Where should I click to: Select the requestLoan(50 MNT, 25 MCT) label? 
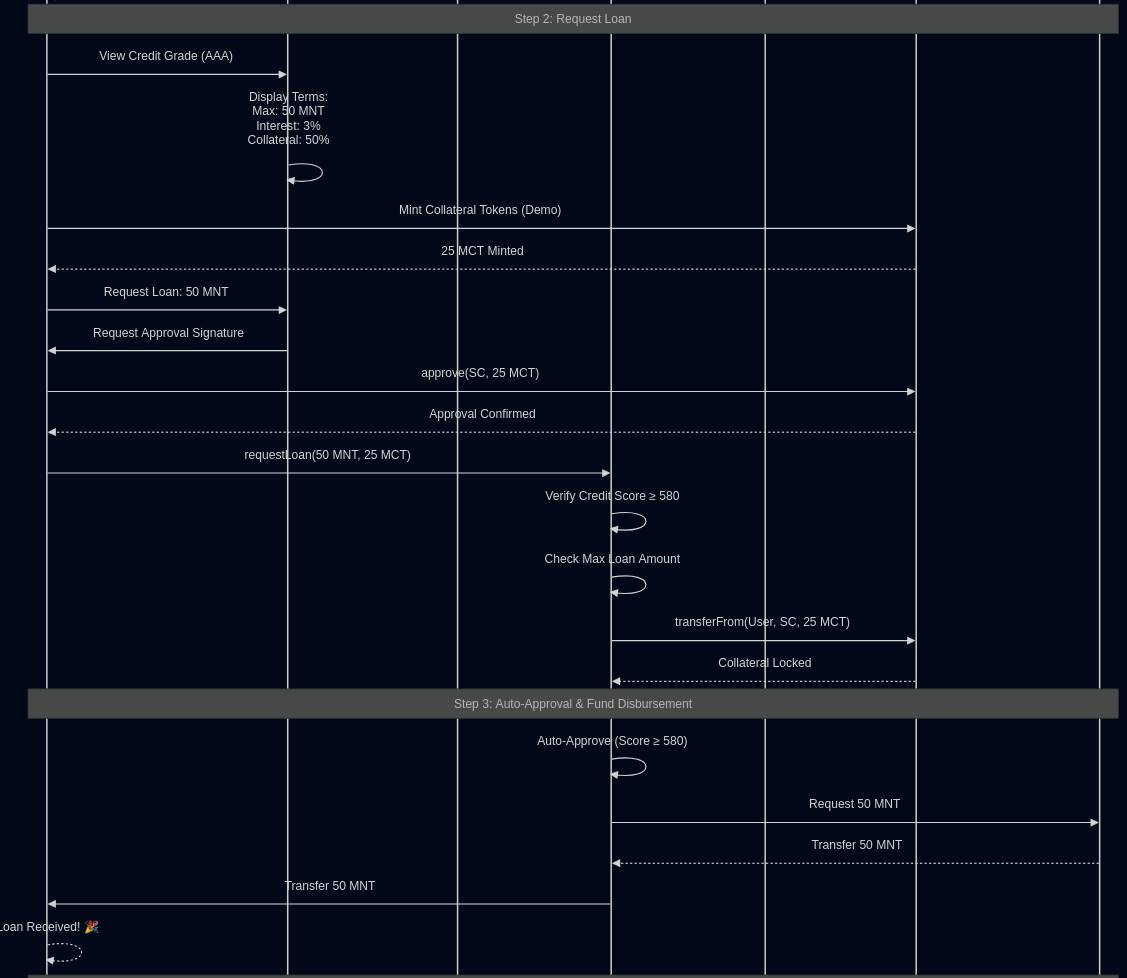(327, 456)
